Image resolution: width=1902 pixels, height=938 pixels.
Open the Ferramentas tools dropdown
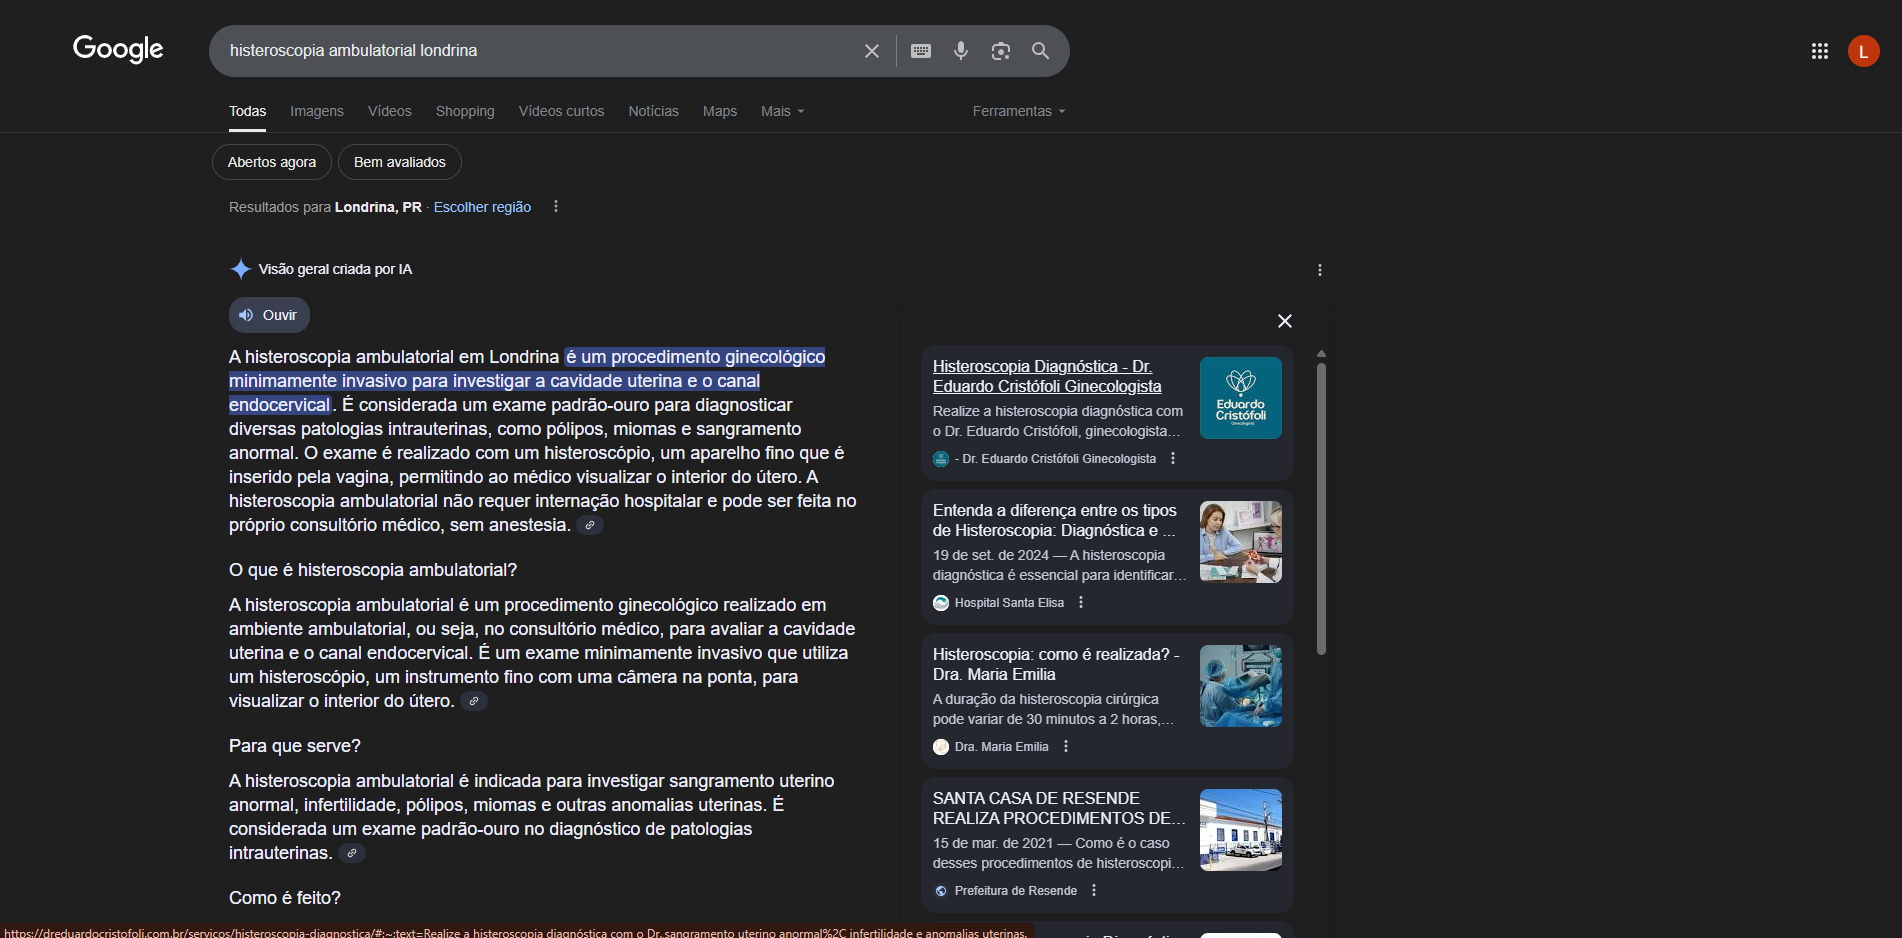[1019, 111]
